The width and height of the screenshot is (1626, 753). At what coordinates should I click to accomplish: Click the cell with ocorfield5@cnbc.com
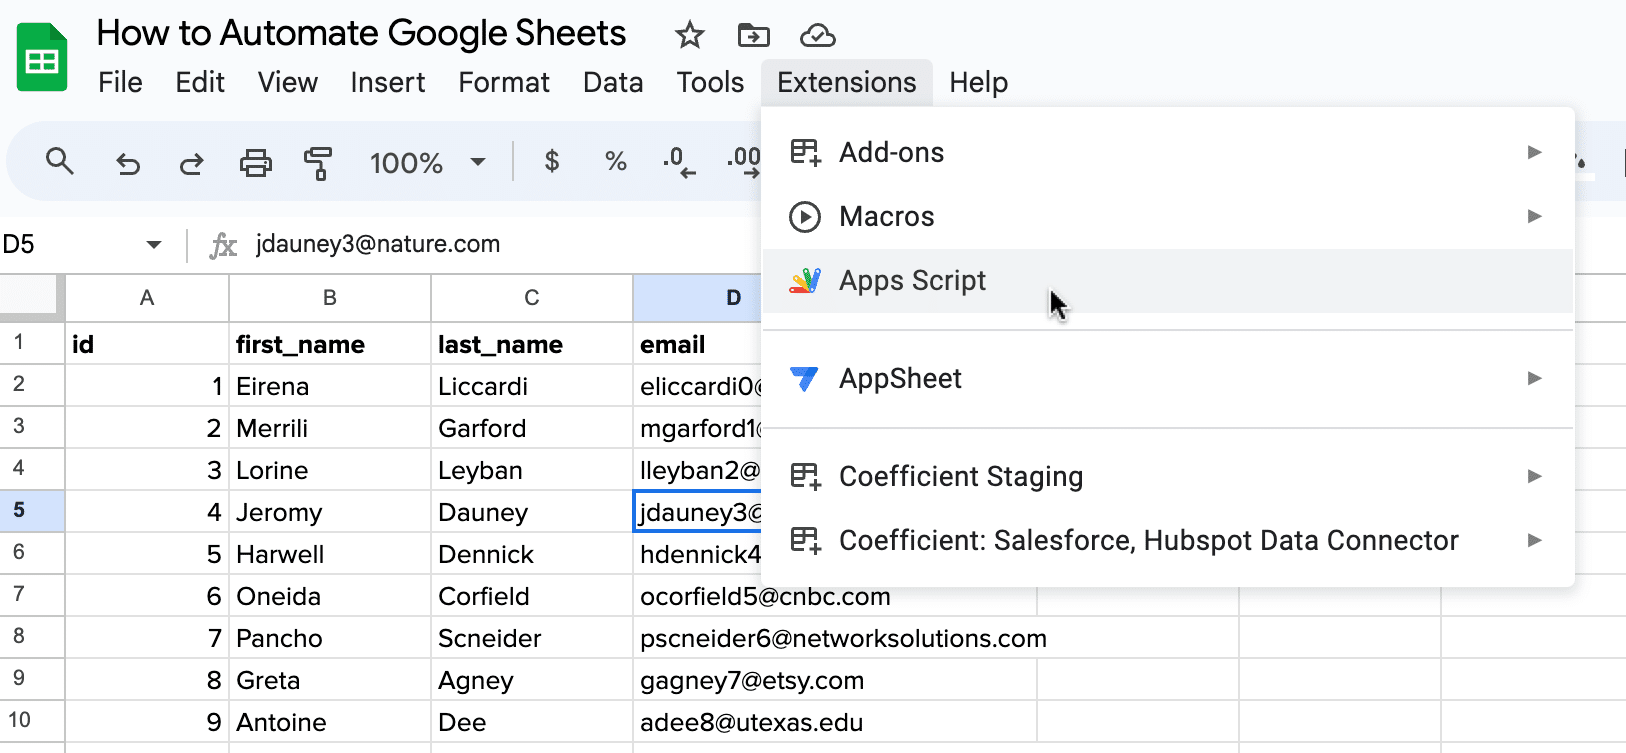(835, 596)
